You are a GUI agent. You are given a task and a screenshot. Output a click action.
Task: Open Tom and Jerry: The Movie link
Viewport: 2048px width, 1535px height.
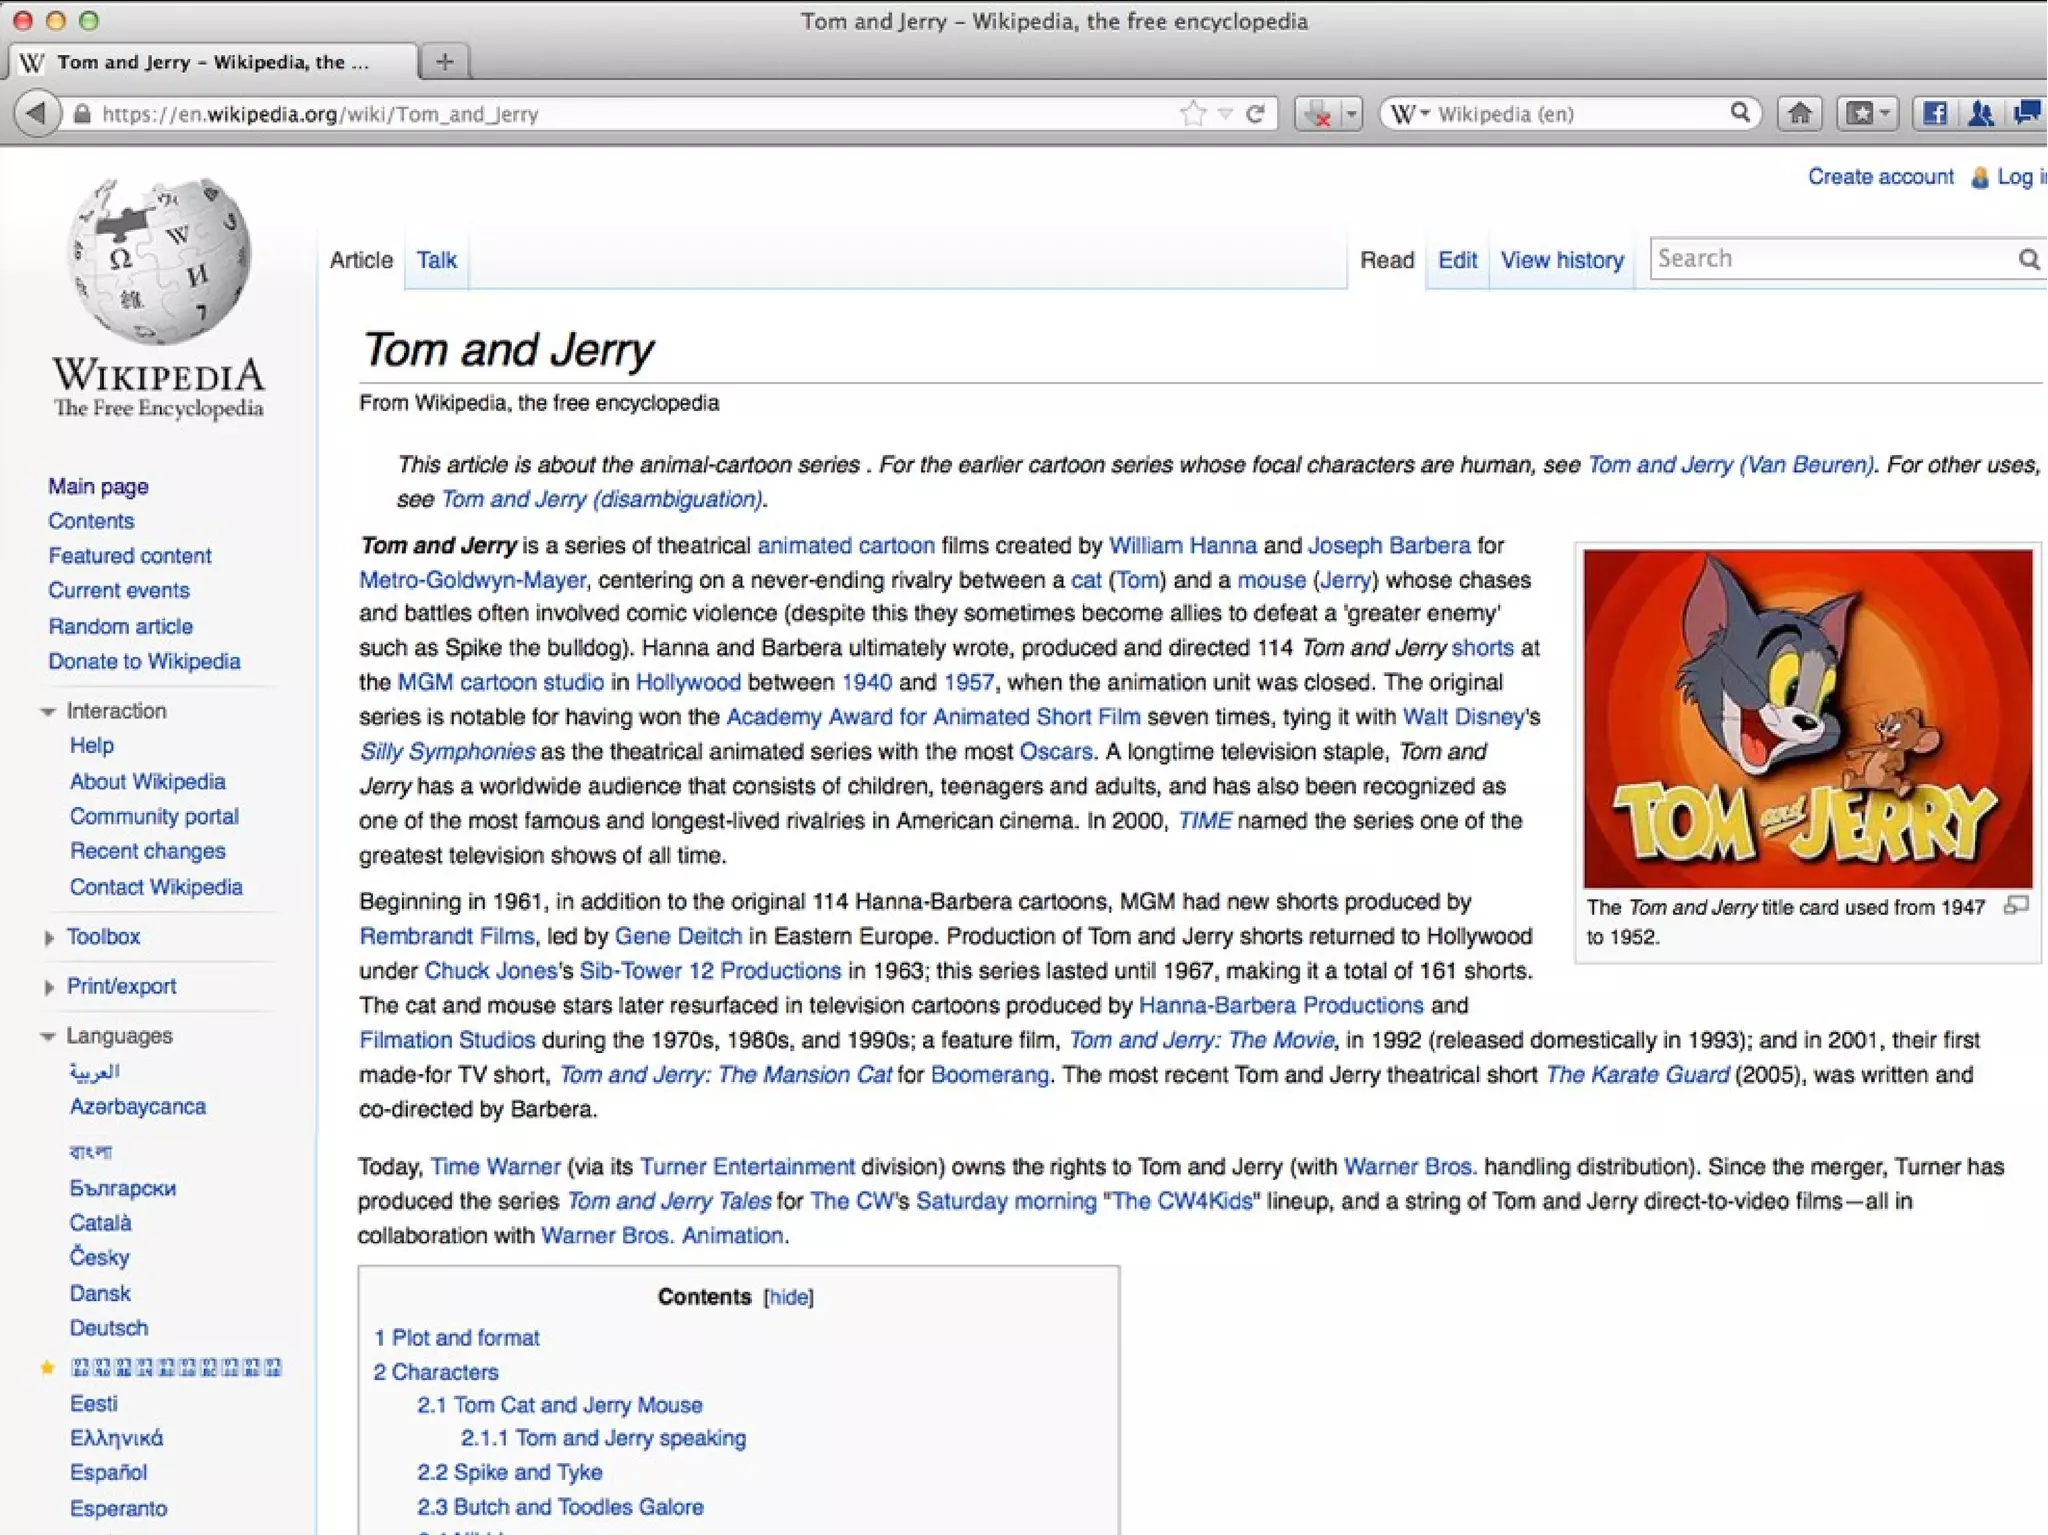1201,1040
